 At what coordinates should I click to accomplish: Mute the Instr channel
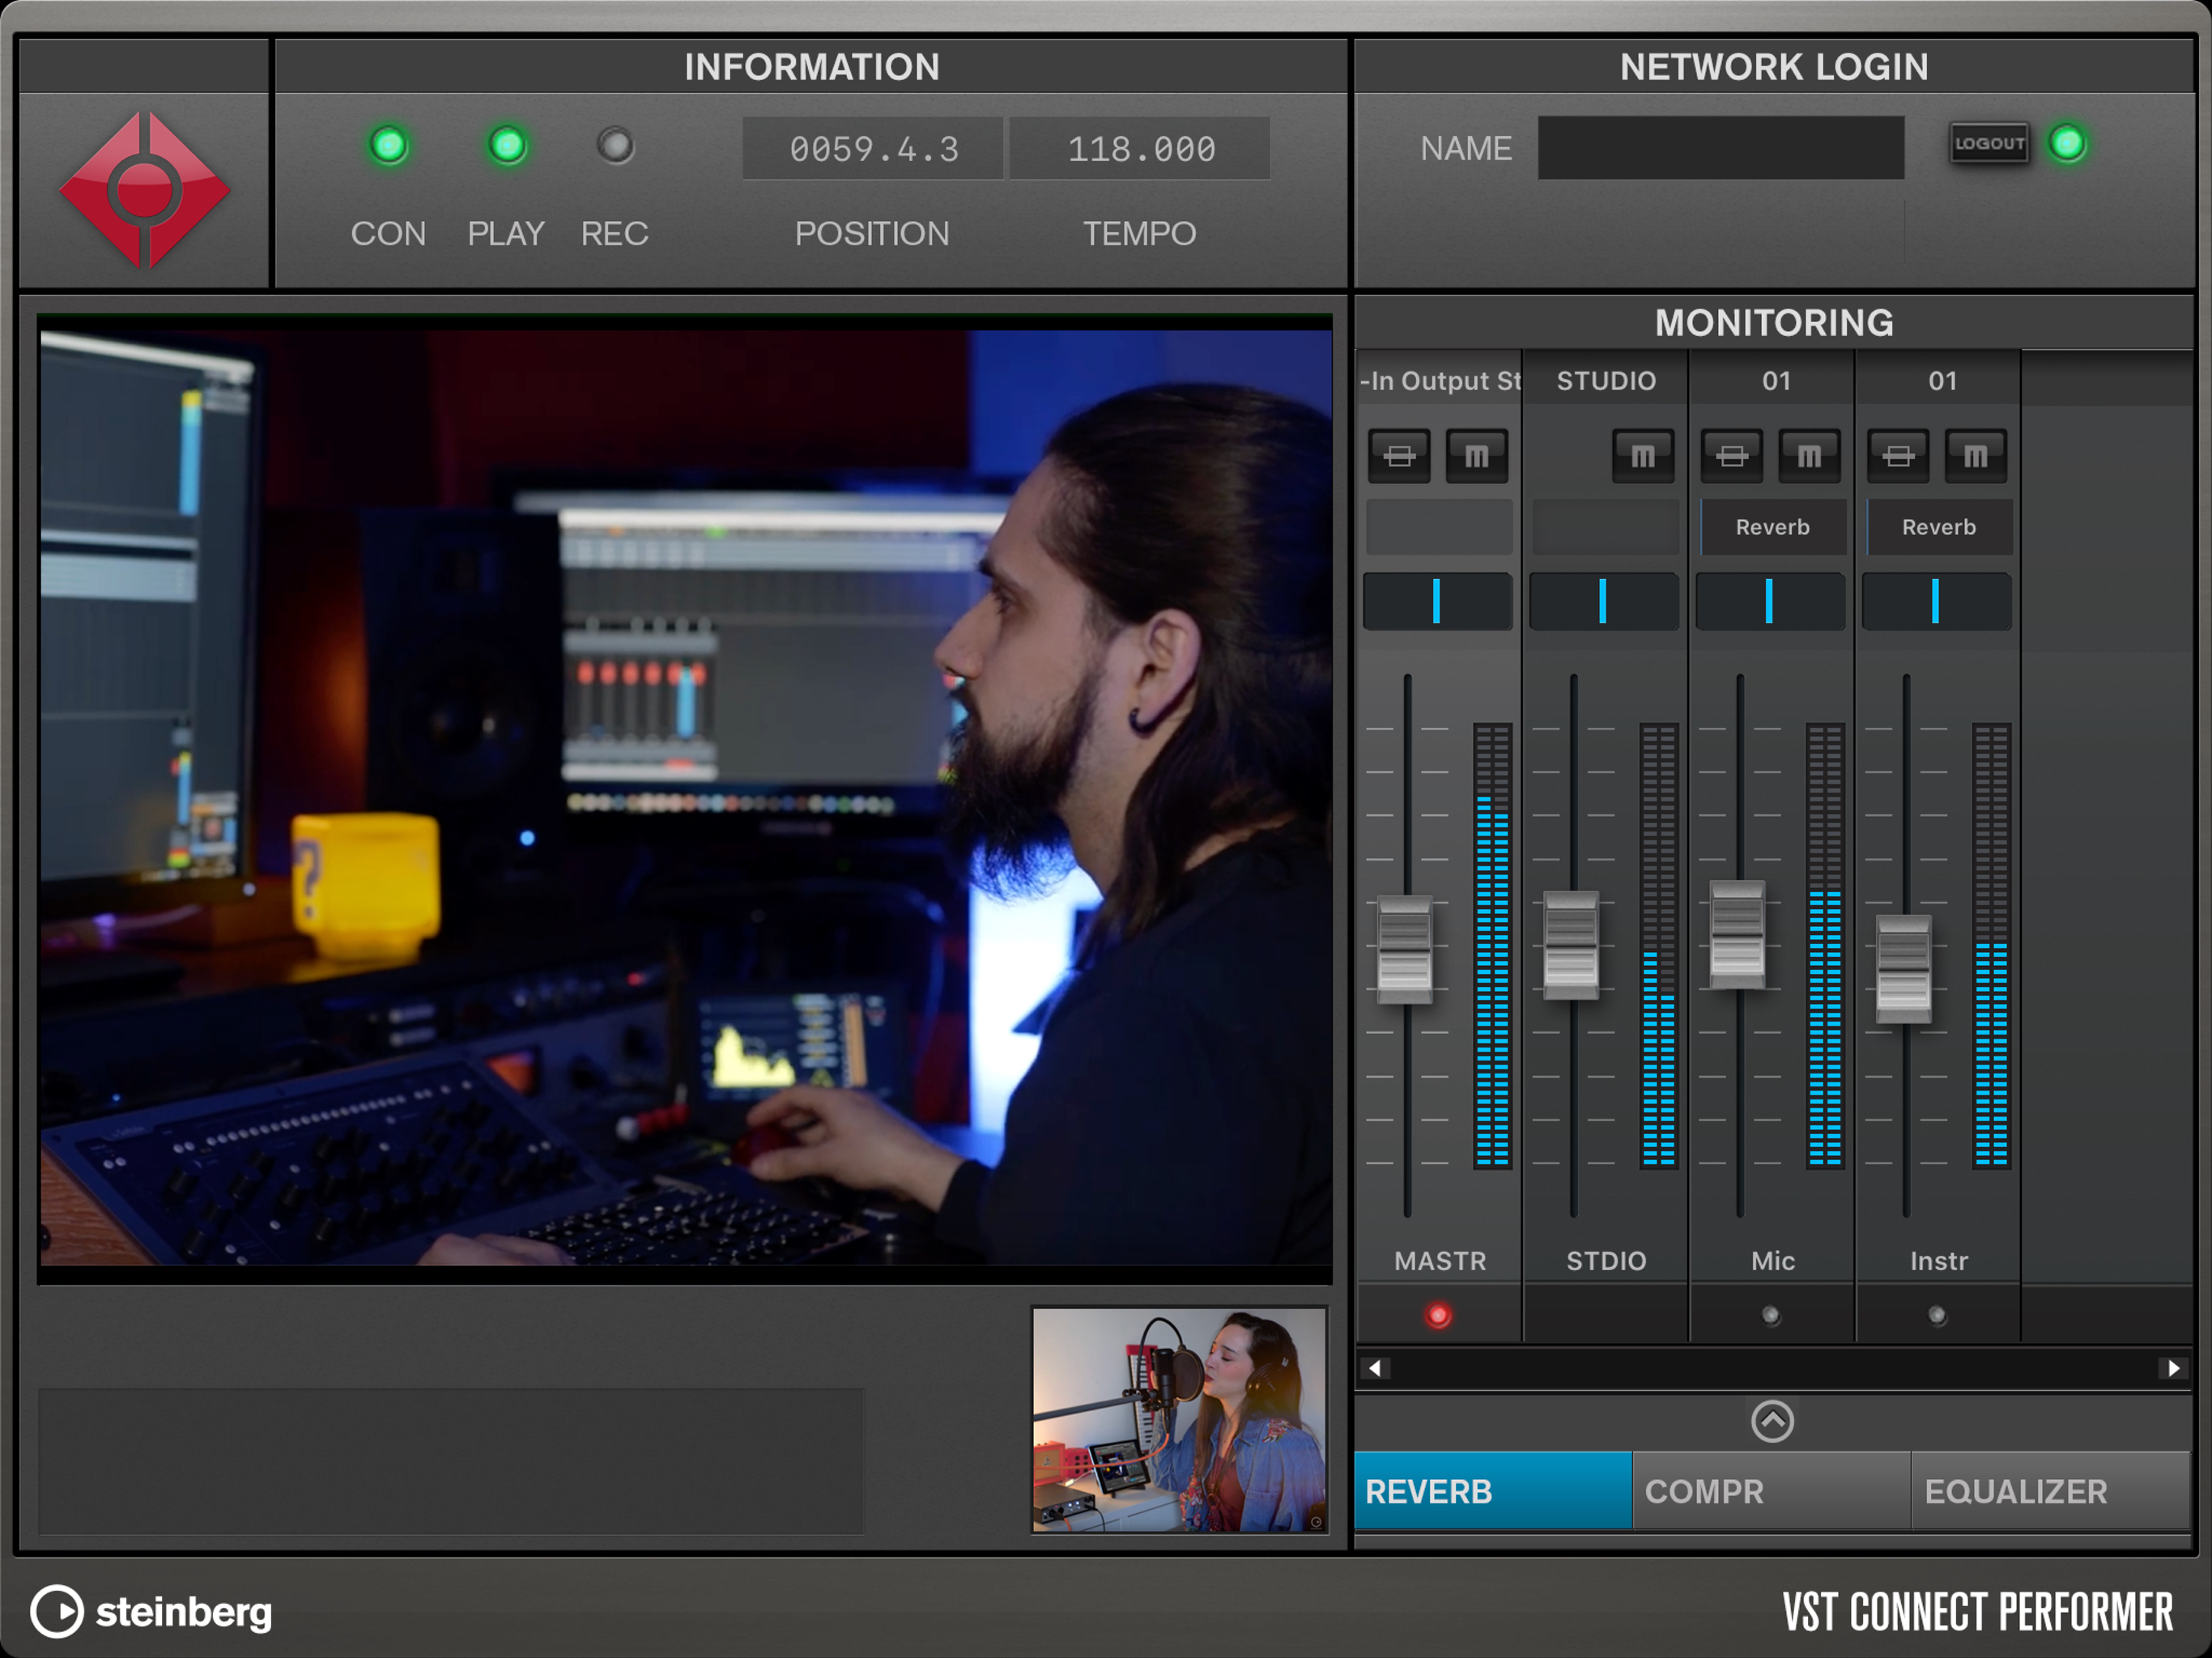[1975, 456]
